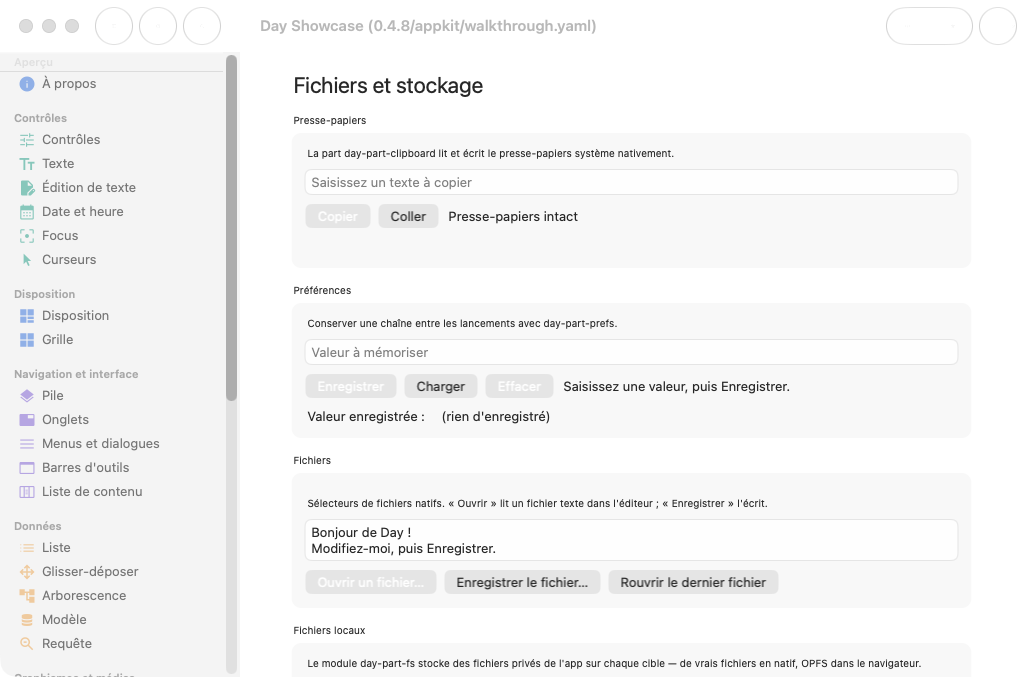1024x677 pixels.
Task: Select the Arborescence tree icon
Action: click(27, 595)
